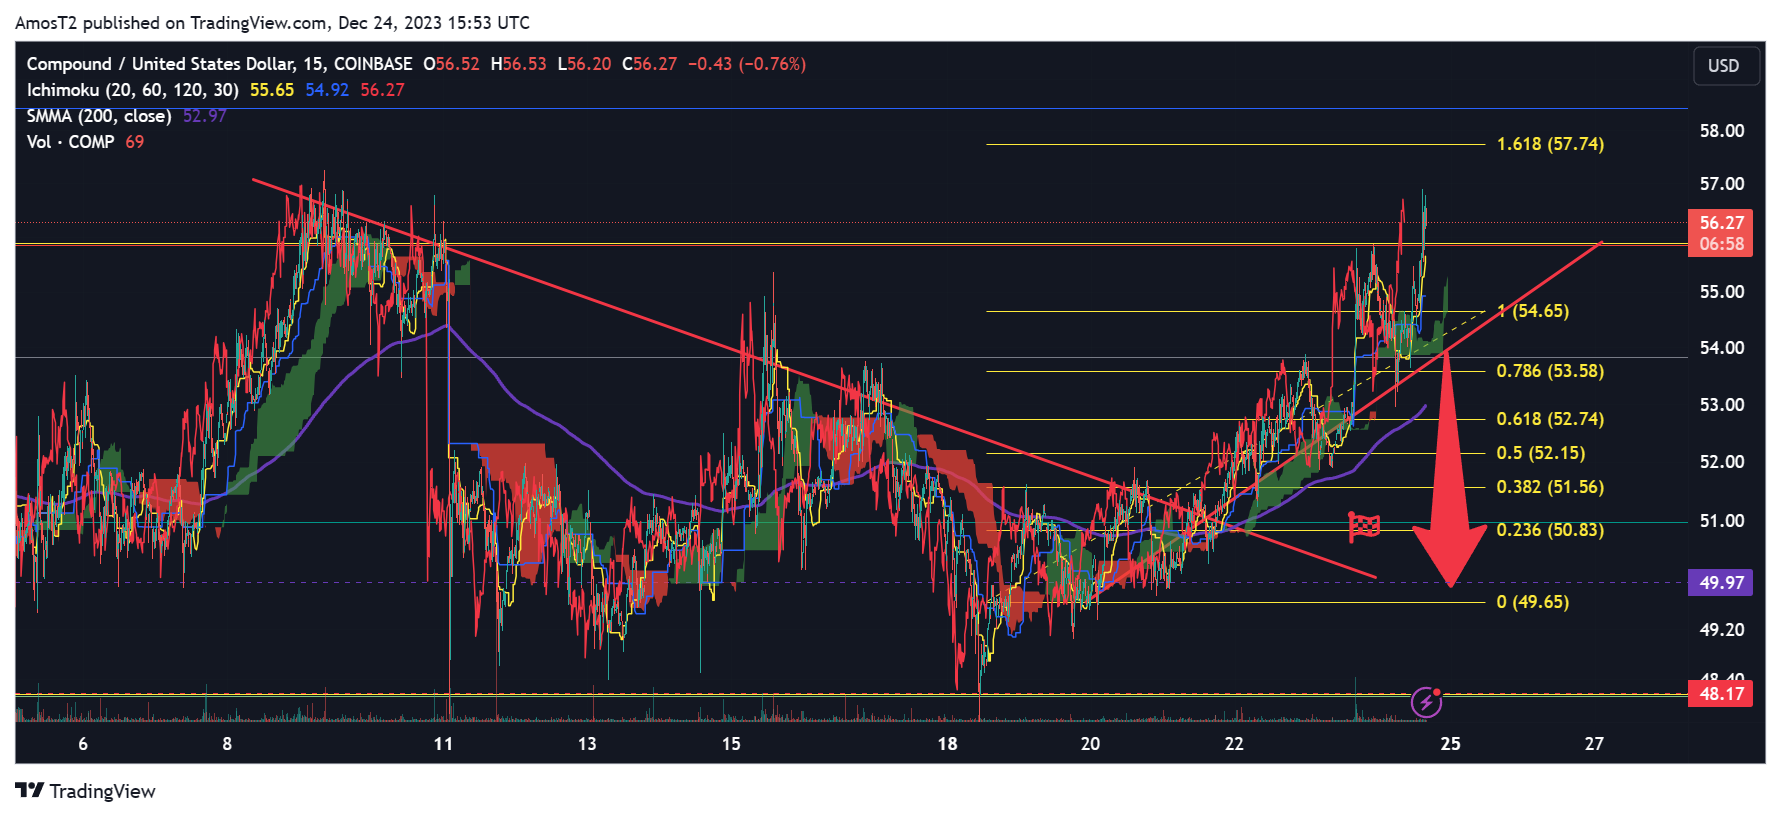Click date 15 on the time axis

(731, 744)
